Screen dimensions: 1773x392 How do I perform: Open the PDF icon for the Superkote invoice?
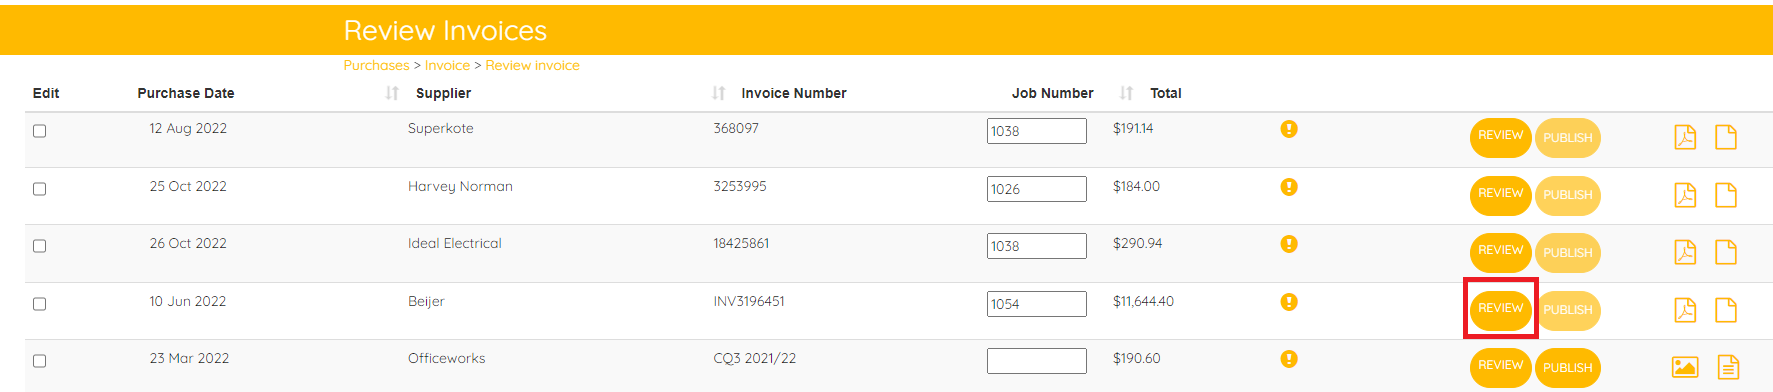pyautogui.click(x=1685, y=137)
